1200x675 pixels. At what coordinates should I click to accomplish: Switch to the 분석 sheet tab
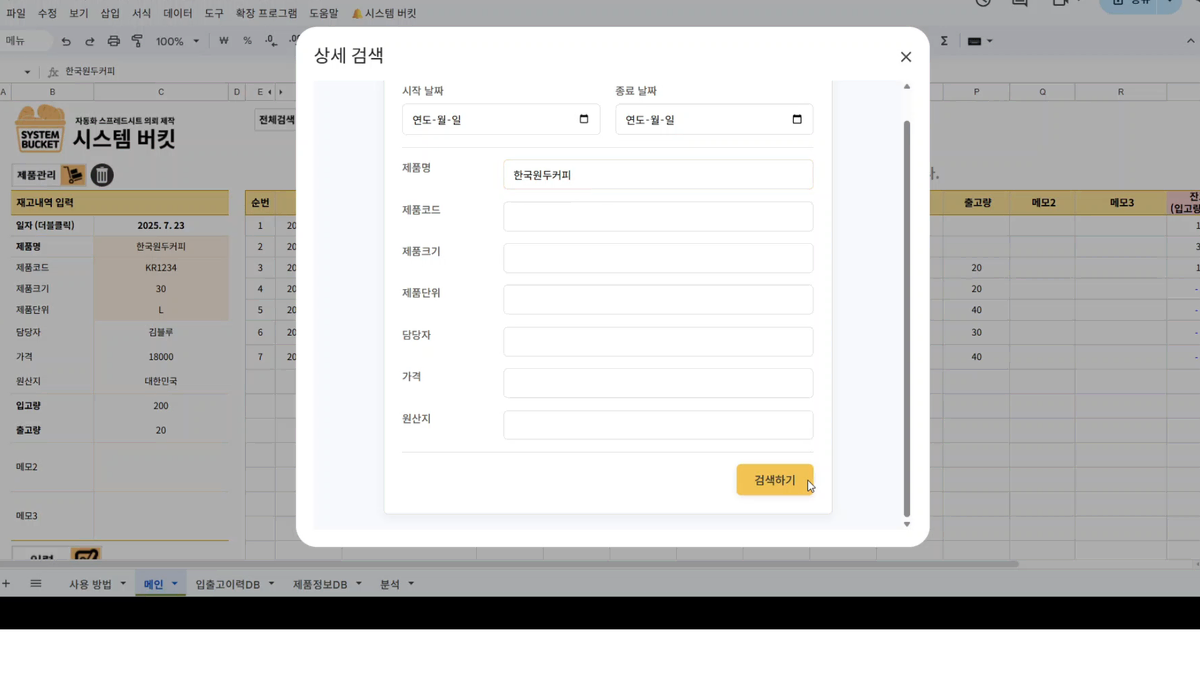(389, 584)
